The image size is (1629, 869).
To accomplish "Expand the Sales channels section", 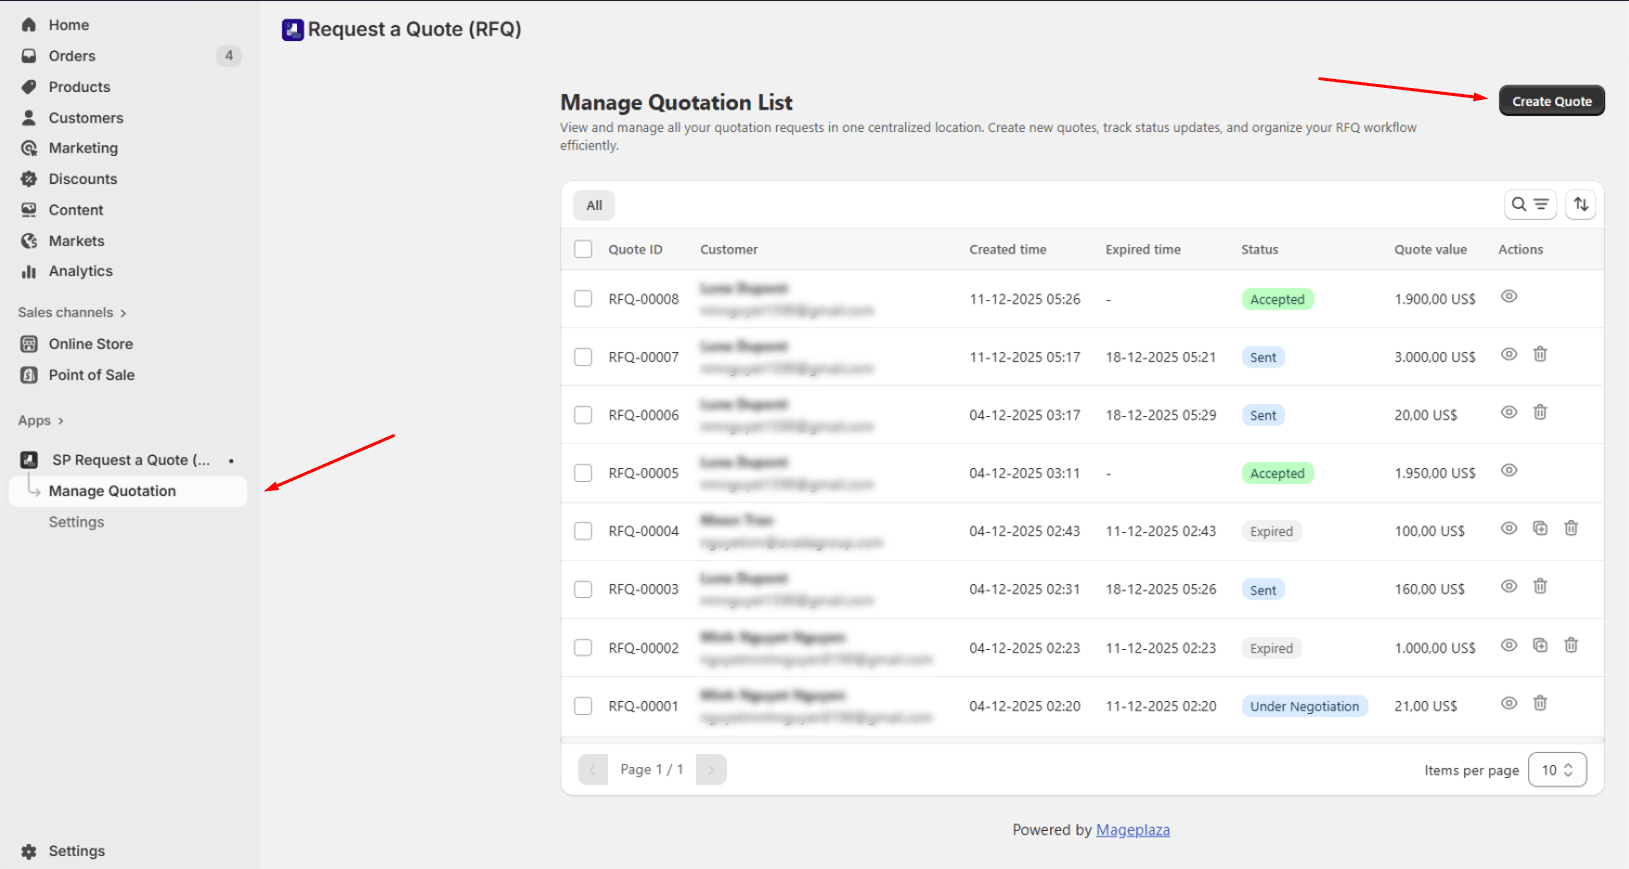I will (72, 312).
